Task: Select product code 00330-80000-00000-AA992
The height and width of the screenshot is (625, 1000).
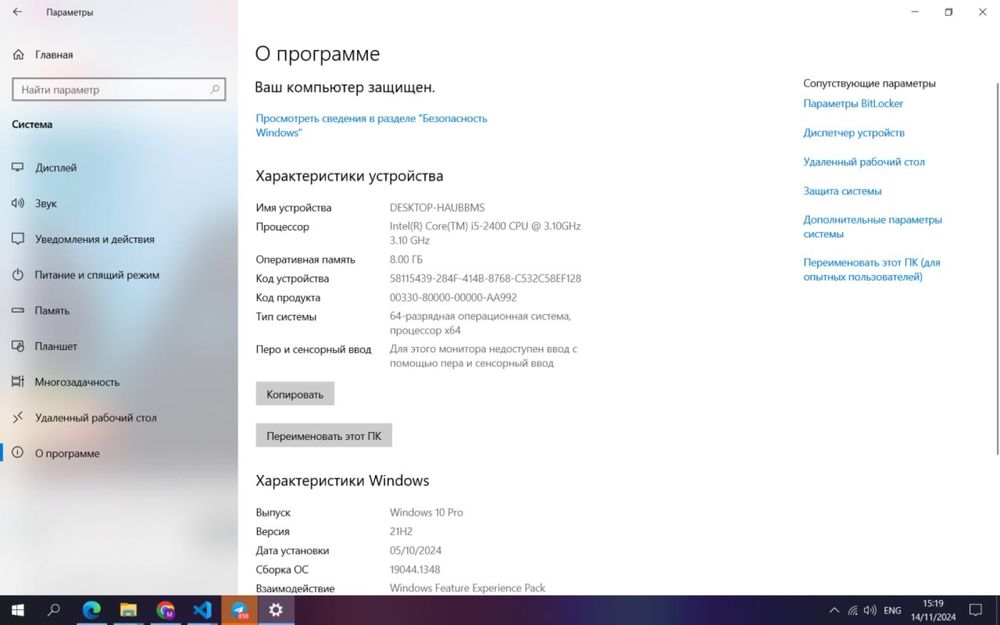Action: coord(453,298)
